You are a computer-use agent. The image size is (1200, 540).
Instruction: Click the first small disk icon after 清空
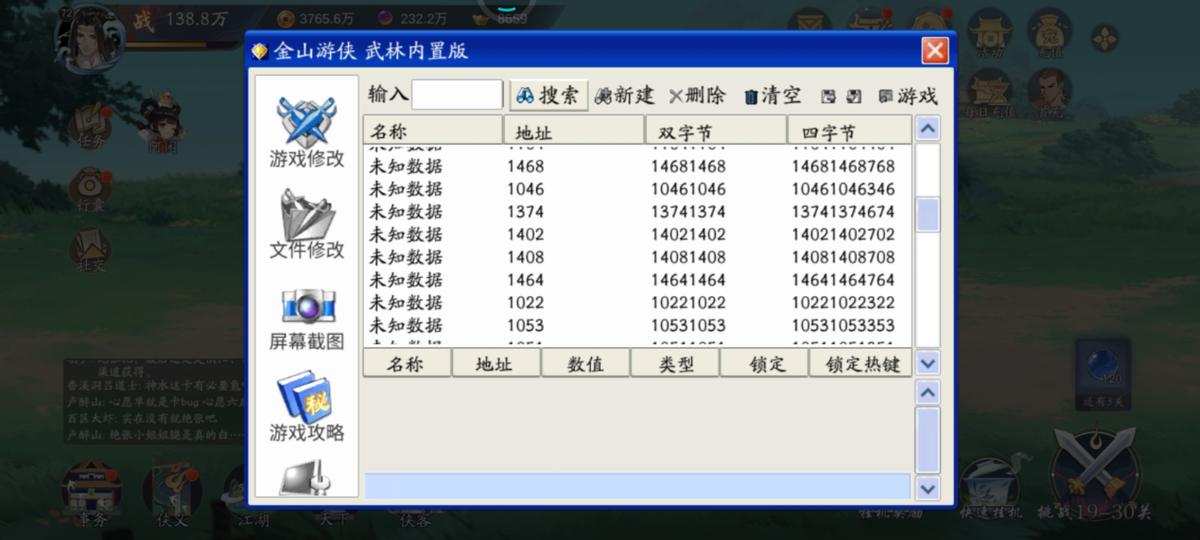tap(828, 97)
